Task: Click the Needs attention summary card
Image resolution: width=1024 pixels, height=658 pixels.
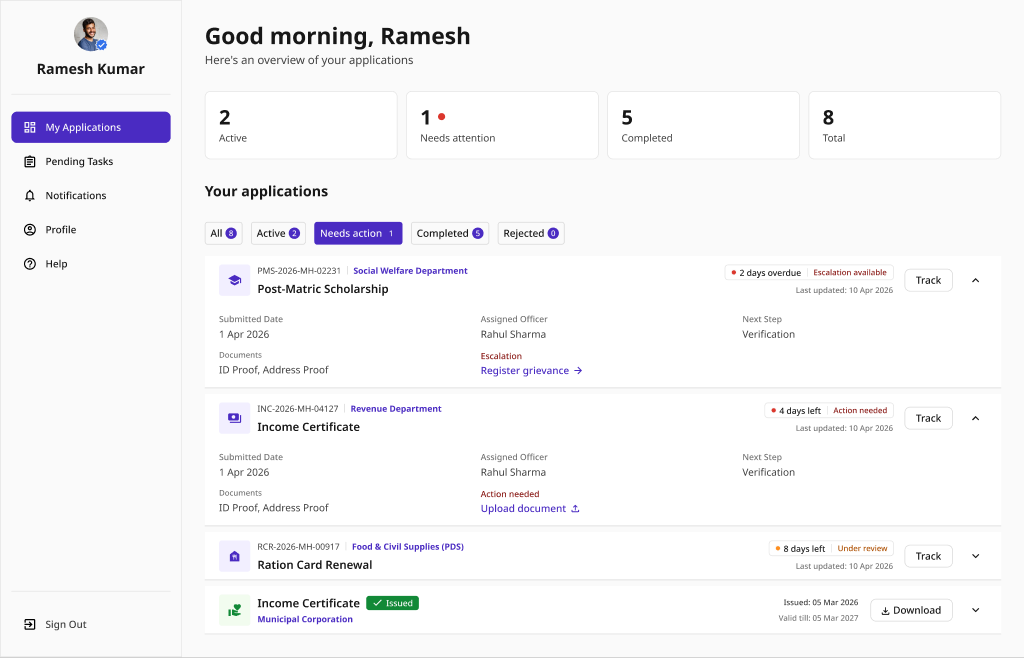Action: [502, 125]
